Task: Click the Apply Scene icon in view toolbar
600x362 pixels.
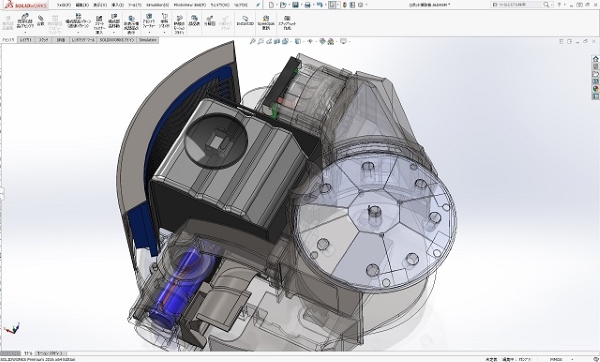Action: click(331, 41)
